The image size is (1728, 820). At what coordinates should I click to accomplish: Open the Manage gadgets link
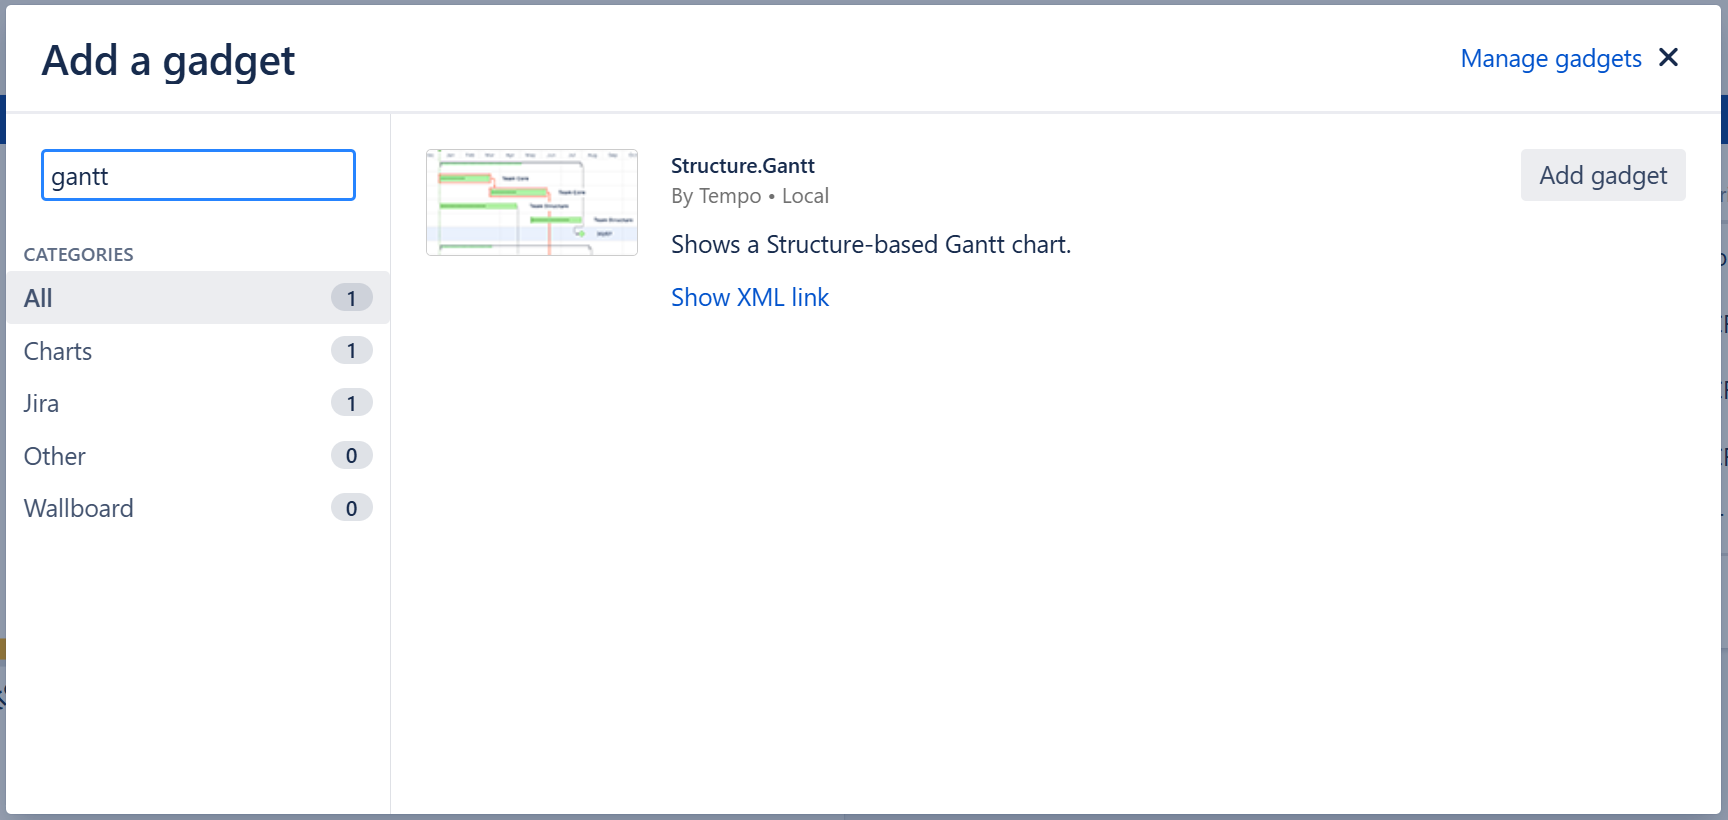click(x=1551, y=59)
